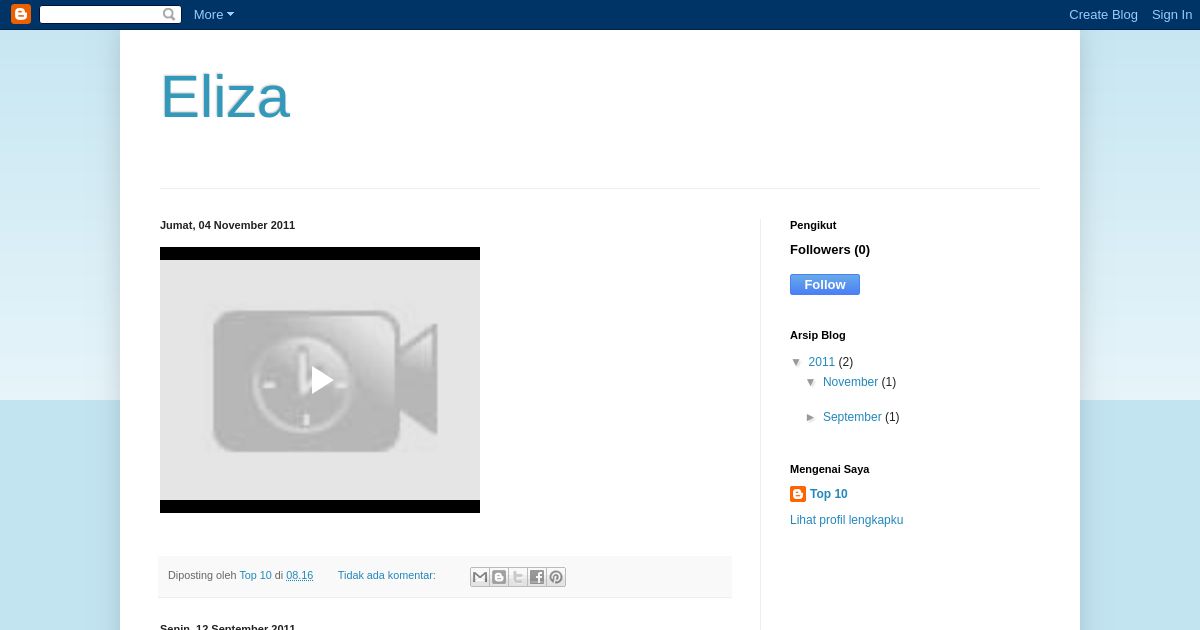
Task: Click the Blogger logo icon in the navbar
Action: [21, 14]
